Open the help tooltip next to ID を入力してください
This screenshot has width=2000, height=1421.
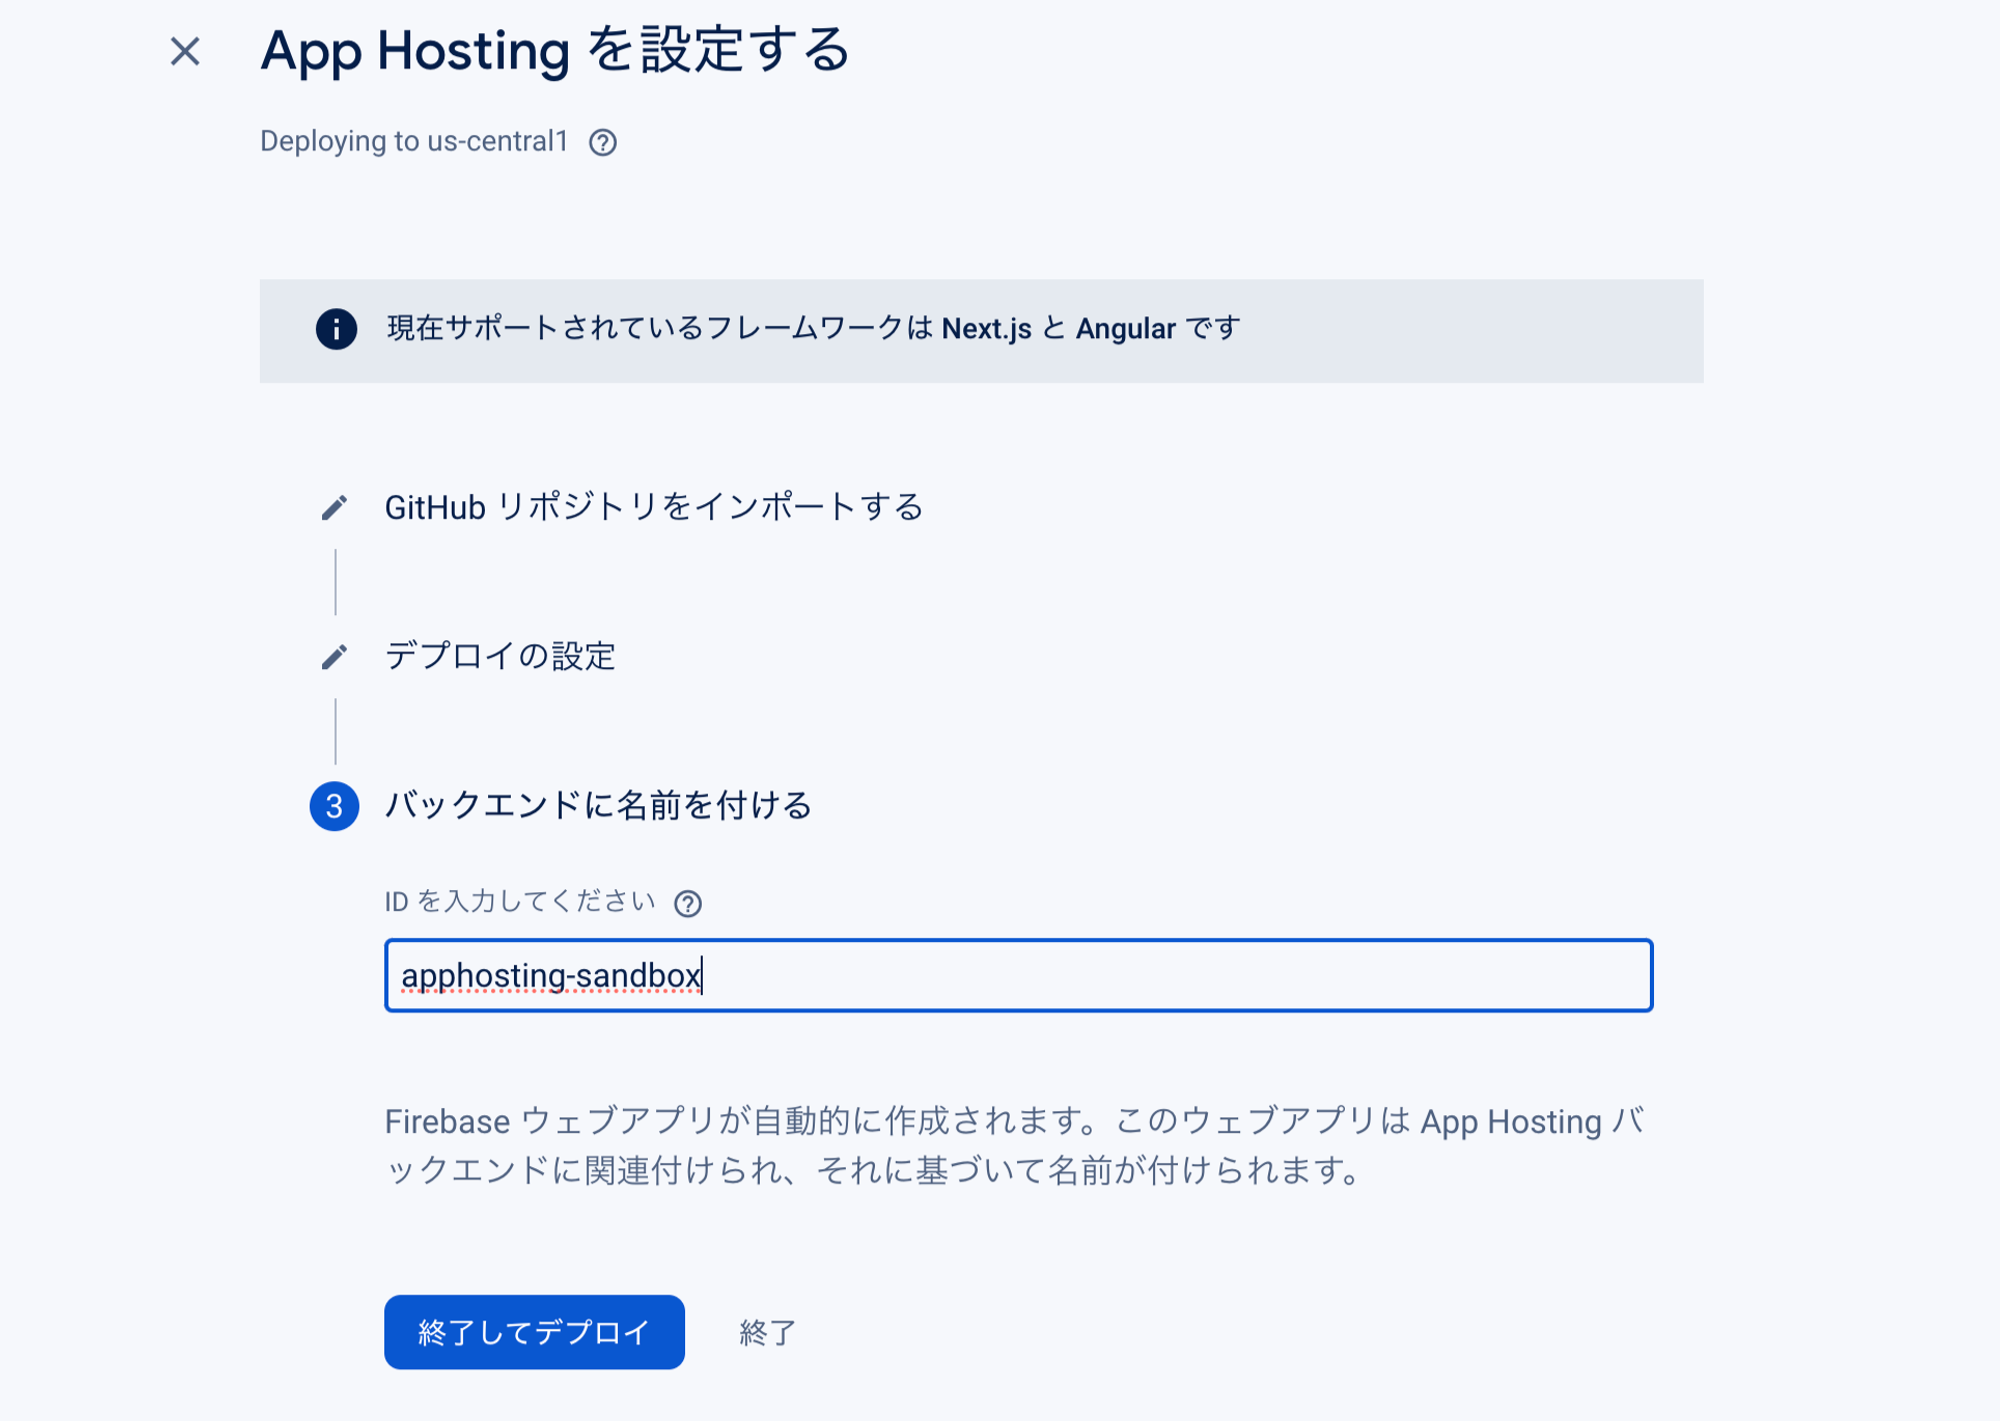(688, 902)
